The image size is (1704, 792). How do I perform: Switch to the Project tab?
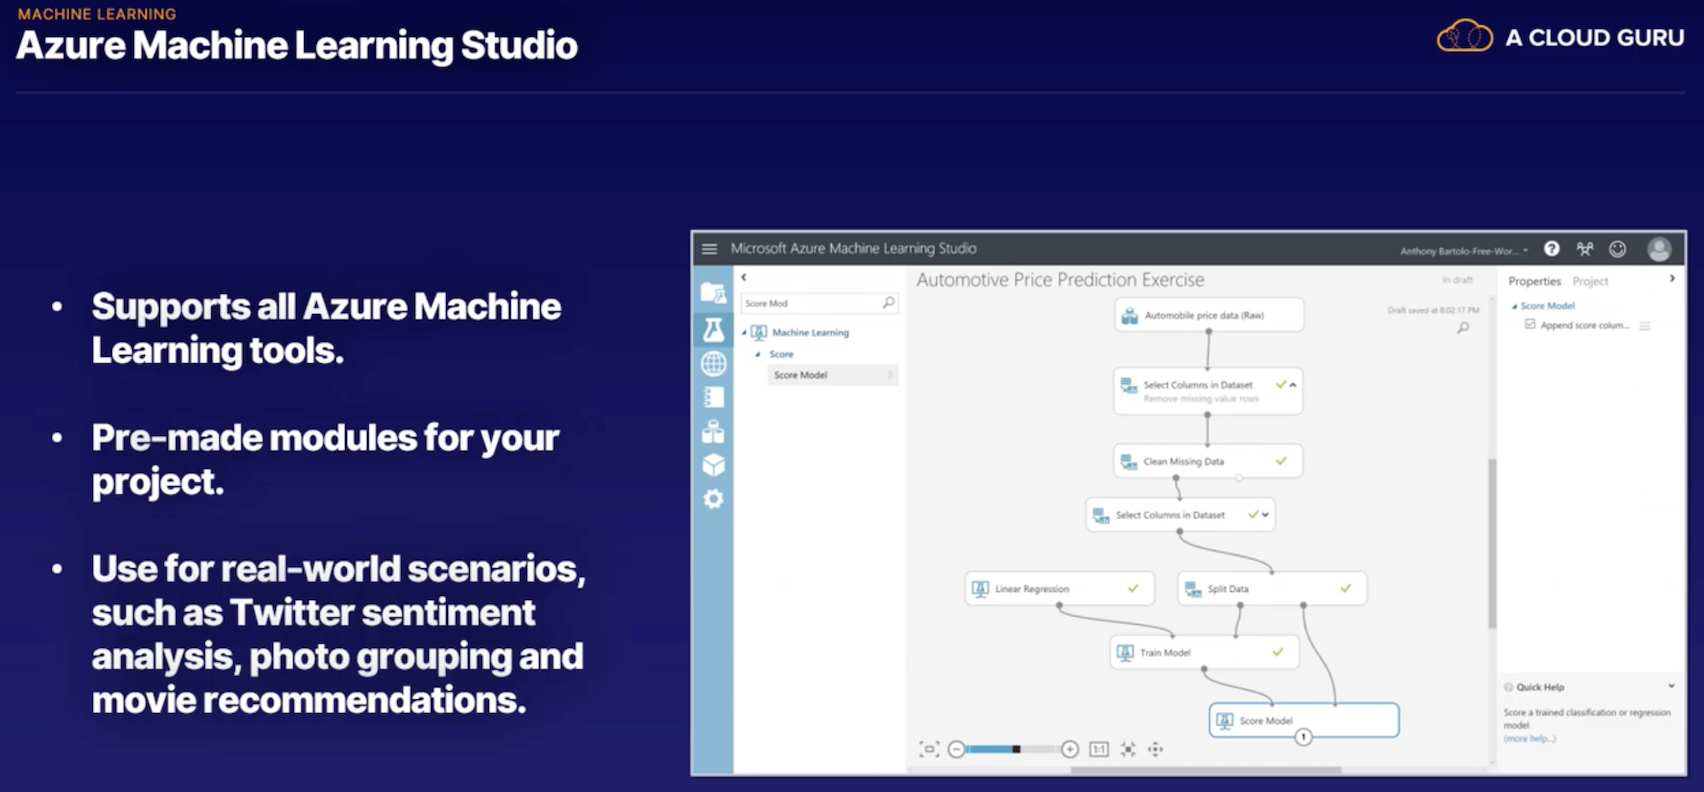[x=1590, y=281]
